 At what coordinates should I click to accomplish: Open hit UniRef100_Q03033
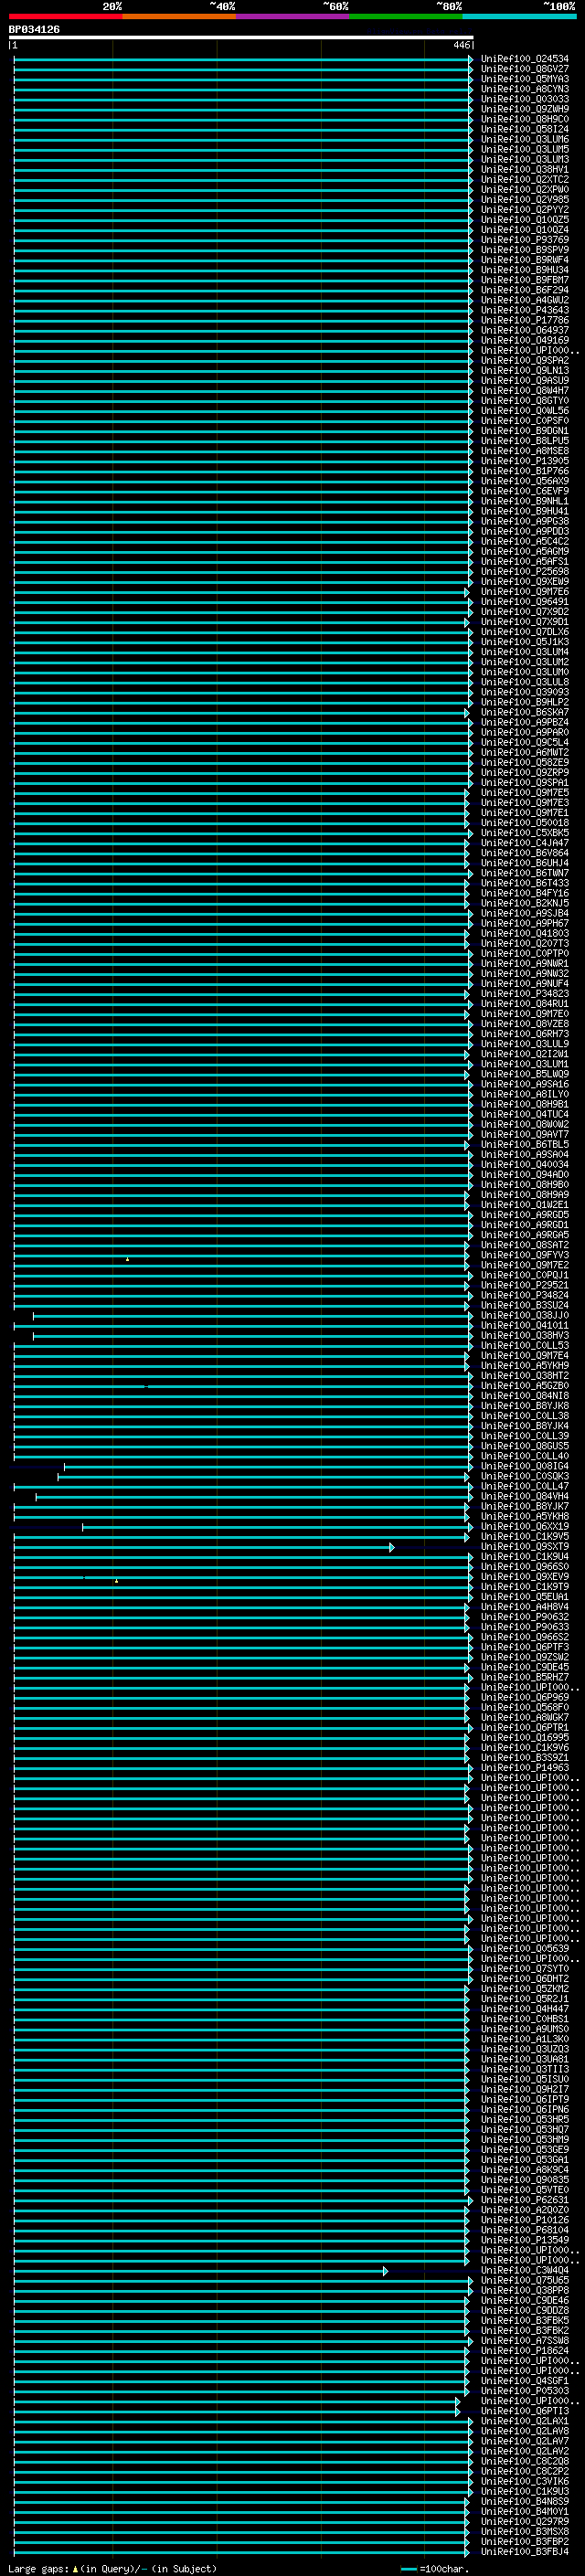(x=525, y=99)
